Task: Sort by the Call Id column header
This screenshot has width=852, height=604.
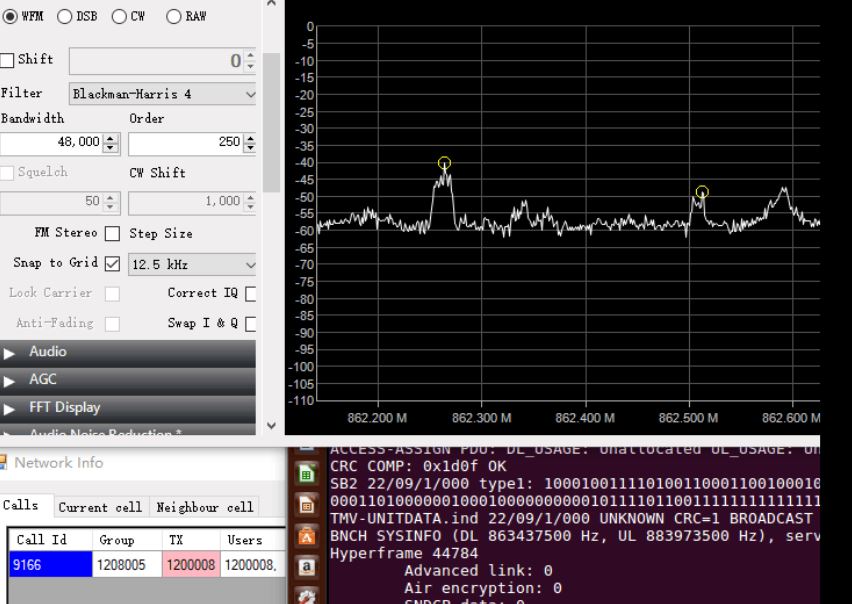Action: (x=50, y=540)
